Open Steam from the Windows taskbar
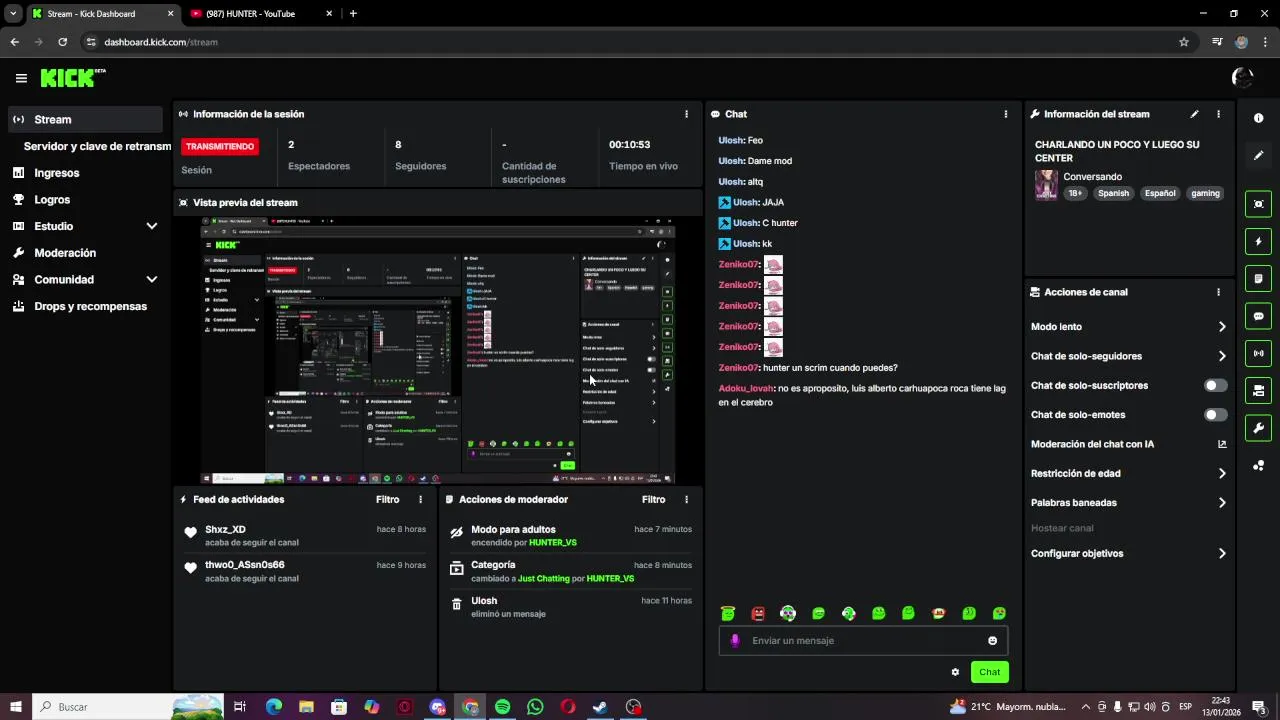The height and width of the screenshot is (720, 1280). click(600, 707)
